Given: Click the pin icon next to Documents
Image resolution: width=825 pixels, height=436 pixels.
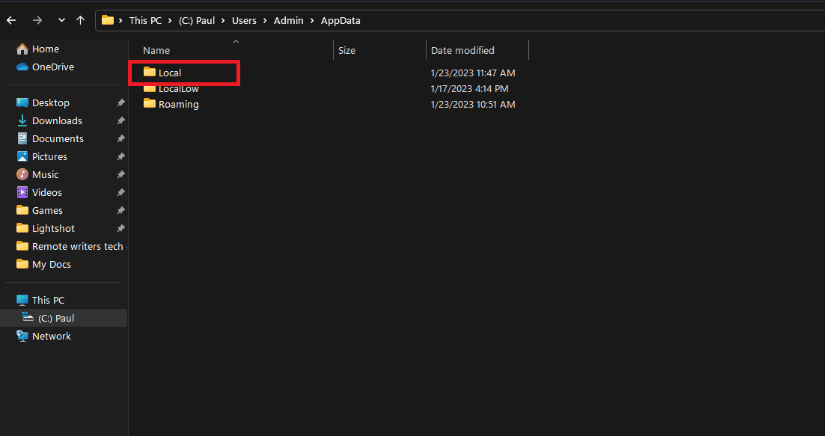Looking at the screenshot, I should point(120,138).
